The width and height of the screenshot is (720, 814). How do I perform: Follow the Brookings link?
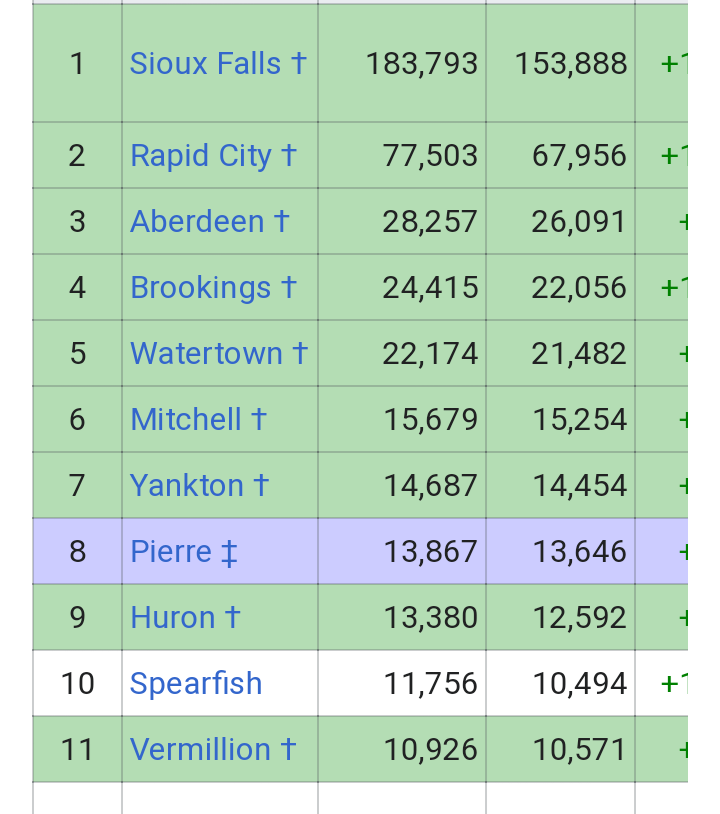point(200,288)
